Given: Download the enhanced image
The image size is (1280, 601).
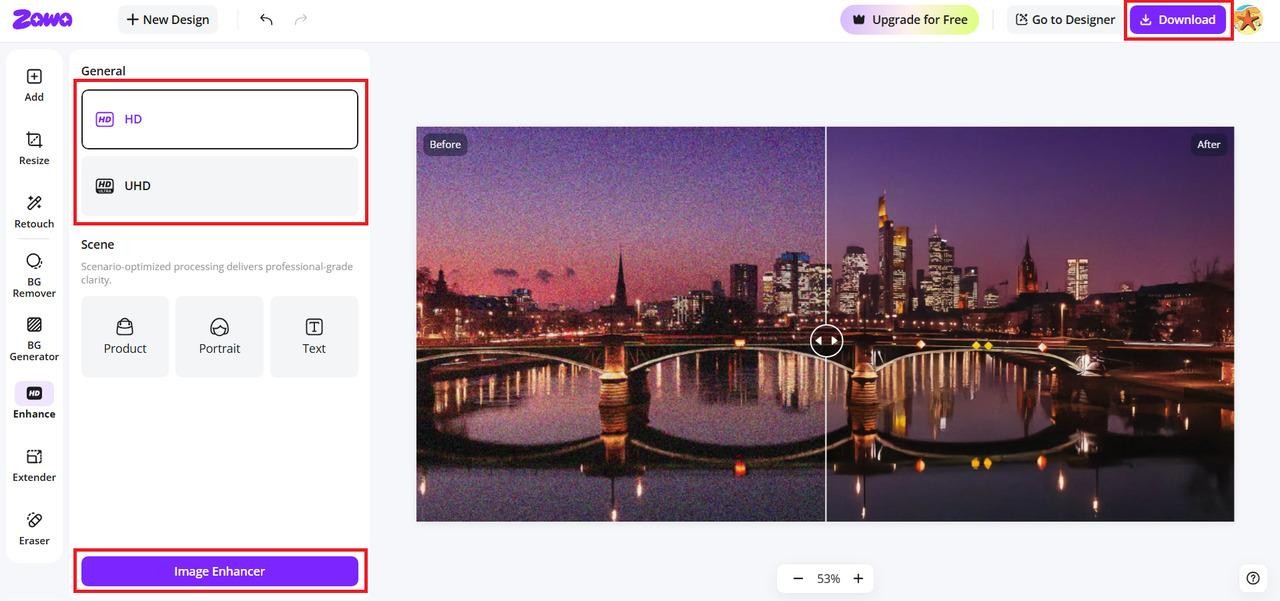Looking at the screenshot, I should [1178, 19].
